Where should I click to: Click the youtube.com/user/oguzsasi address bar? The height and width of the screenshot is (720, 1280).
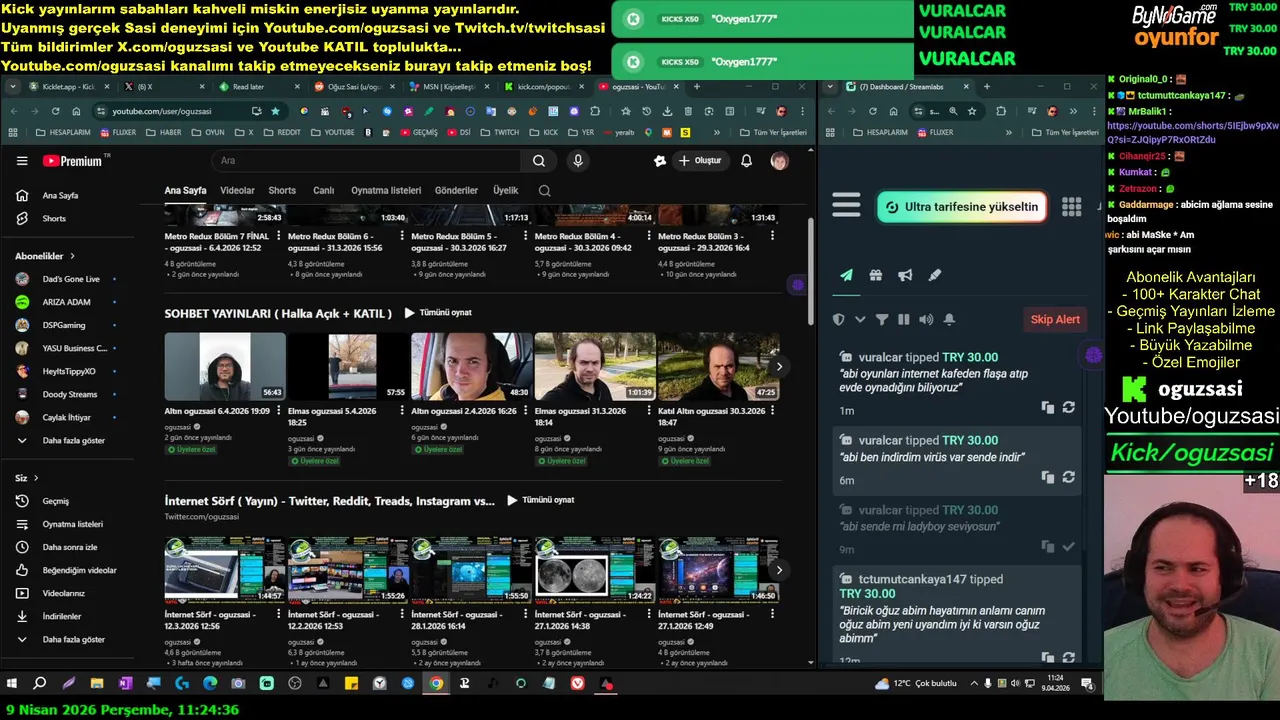[175, 111]
